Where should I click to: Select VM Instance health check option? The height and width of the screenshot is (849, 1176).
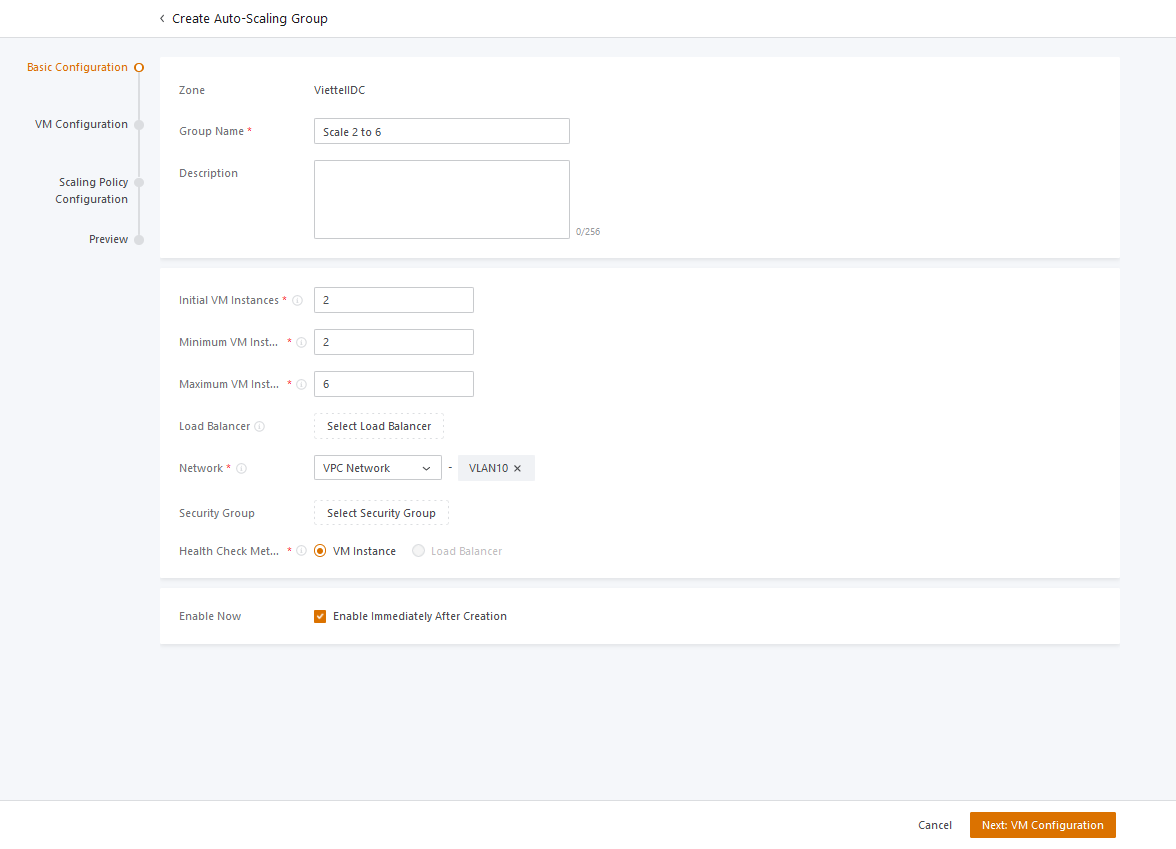[320, 551]
